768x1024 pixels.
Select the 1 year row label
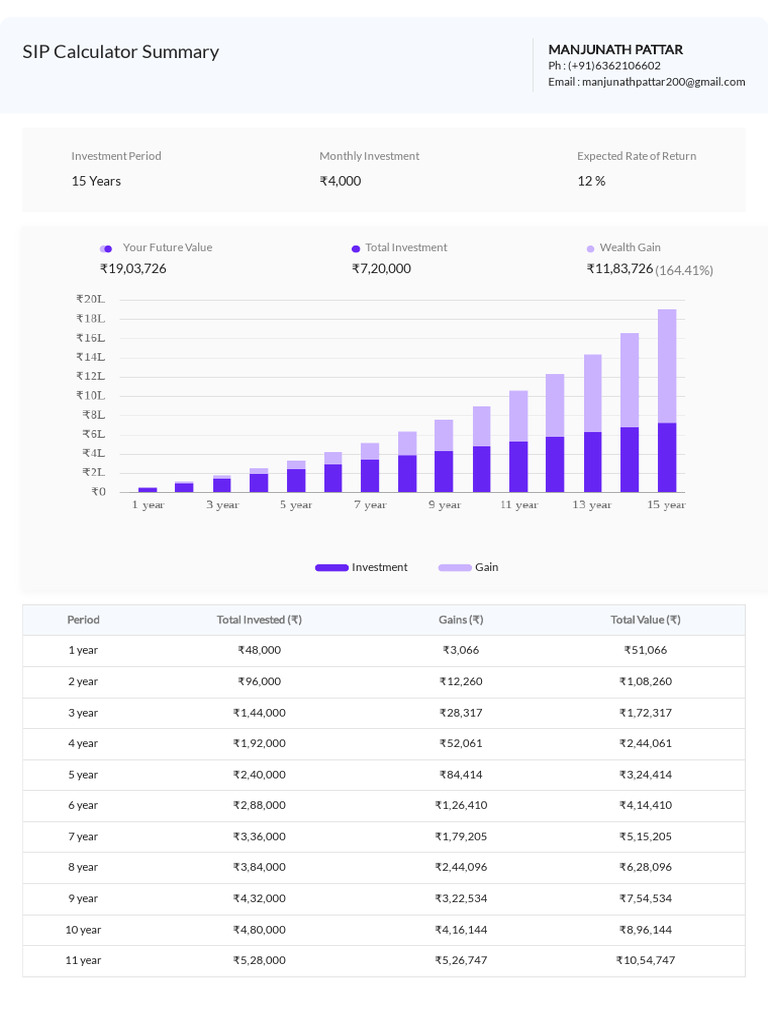point(83,650)
